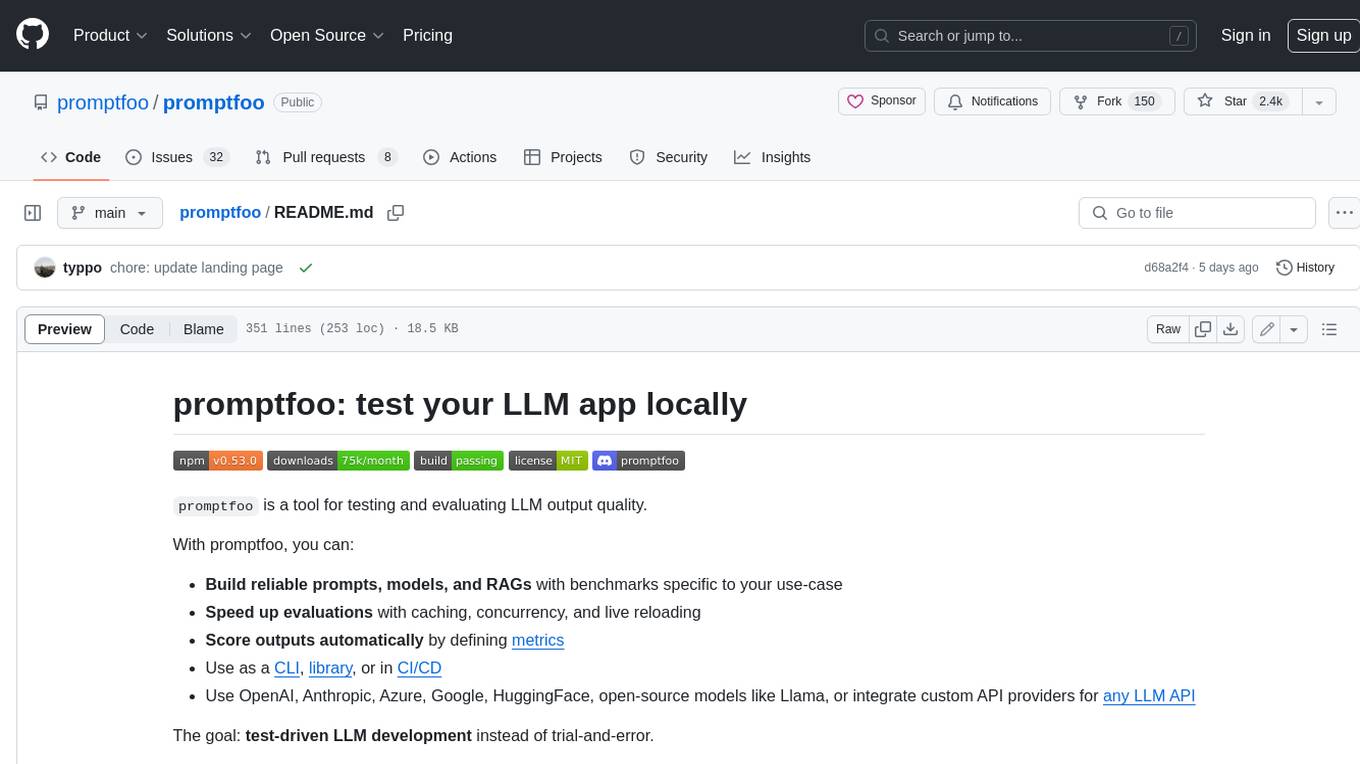Open the Actions tab
1360x764 pixels.
[x=459, y=157]
